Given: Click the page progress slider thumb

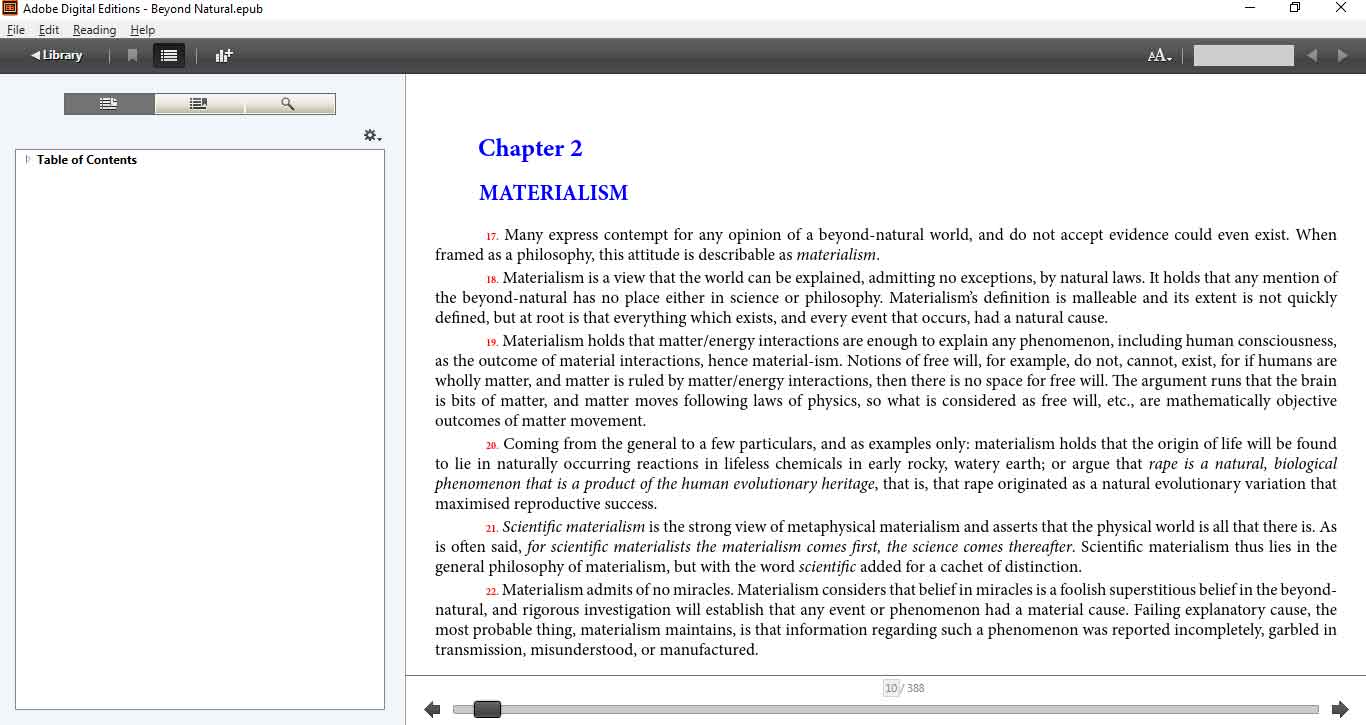Looking at the screenshot, I should point(487,709).
